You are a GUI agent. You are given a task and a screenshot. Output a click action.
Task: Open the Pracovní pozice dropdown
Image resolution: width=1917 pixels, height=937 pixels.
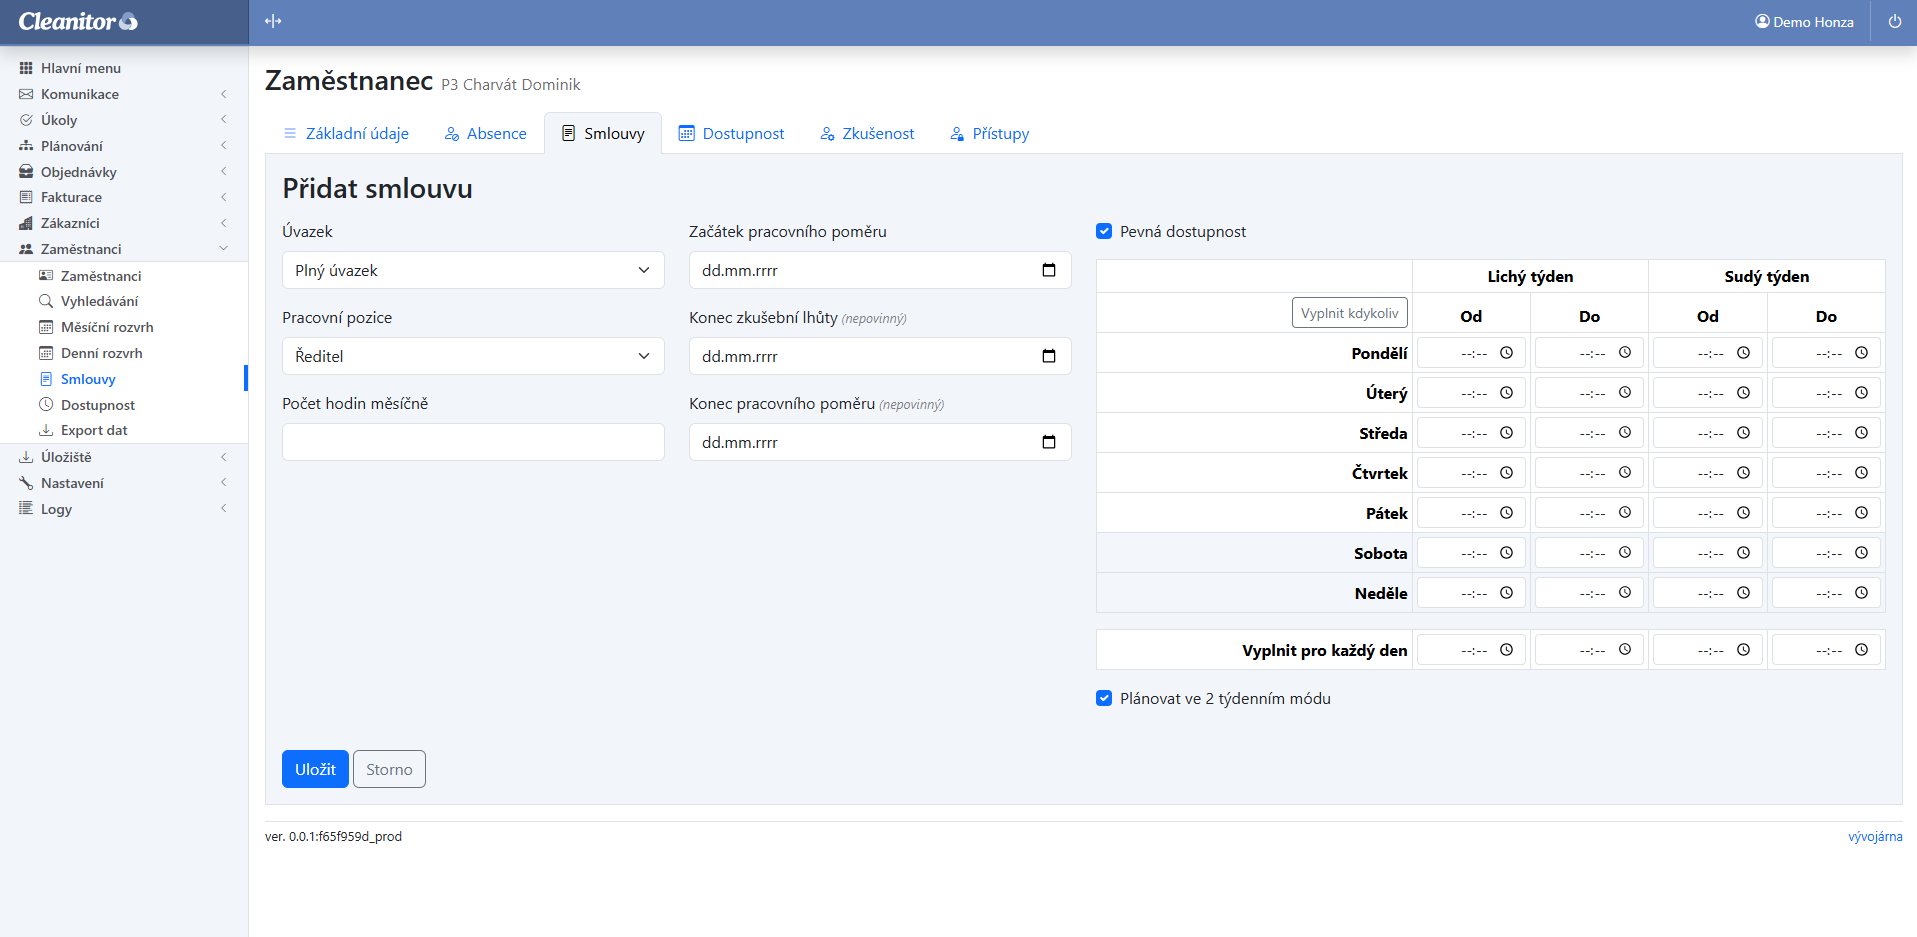(x=473, y=356)
